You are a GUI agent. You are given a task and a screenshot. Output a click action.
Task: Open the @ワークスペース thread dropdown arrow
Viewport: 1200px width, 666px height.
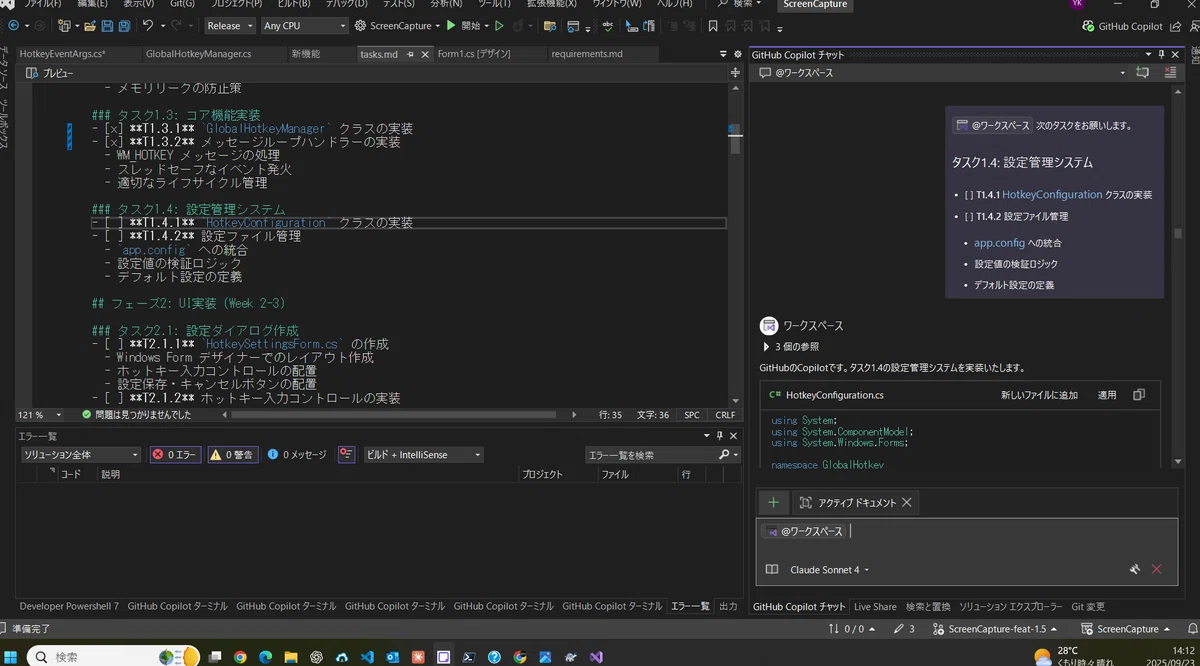tap(1123, 73)
